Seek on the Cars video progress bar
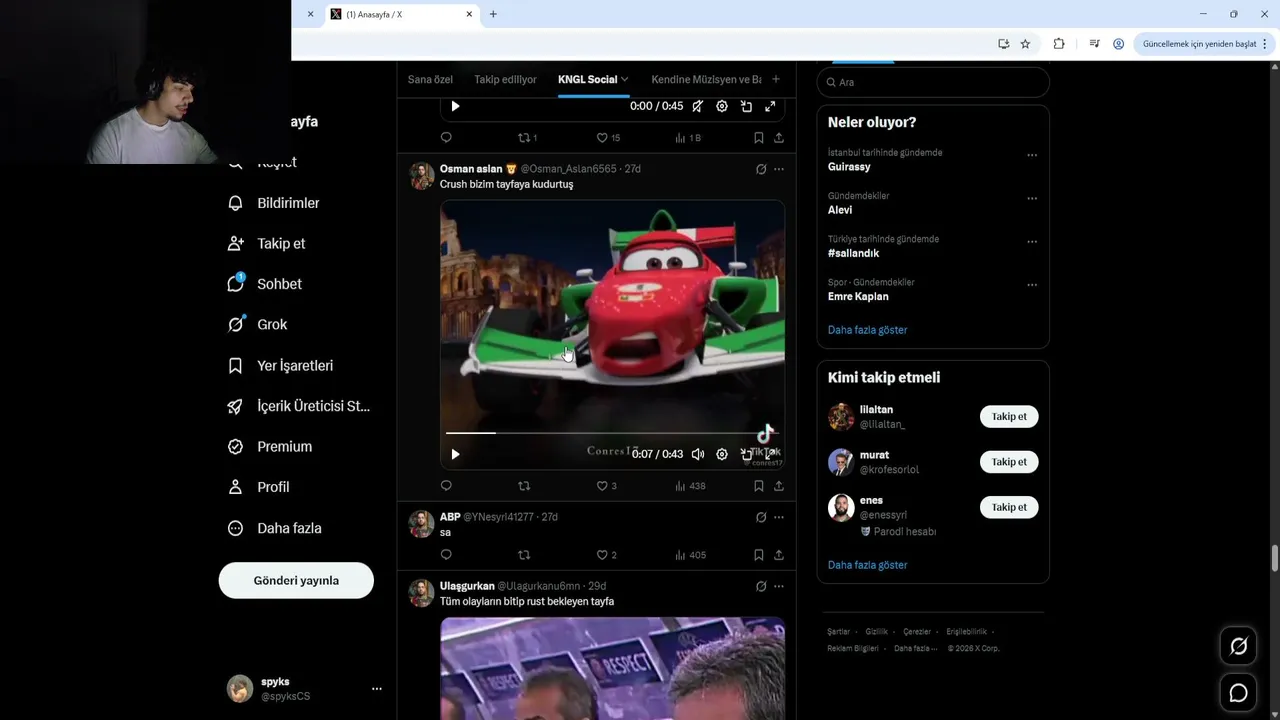Image resolution: width=1280 pixels, height=720 pixels. click(x=612, y=433)
